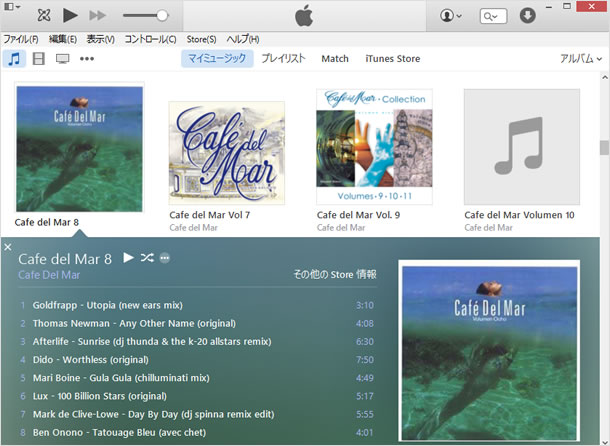Close the expanded album detail panel
This screenshot has height=446, width=610.
coord(8,247)
